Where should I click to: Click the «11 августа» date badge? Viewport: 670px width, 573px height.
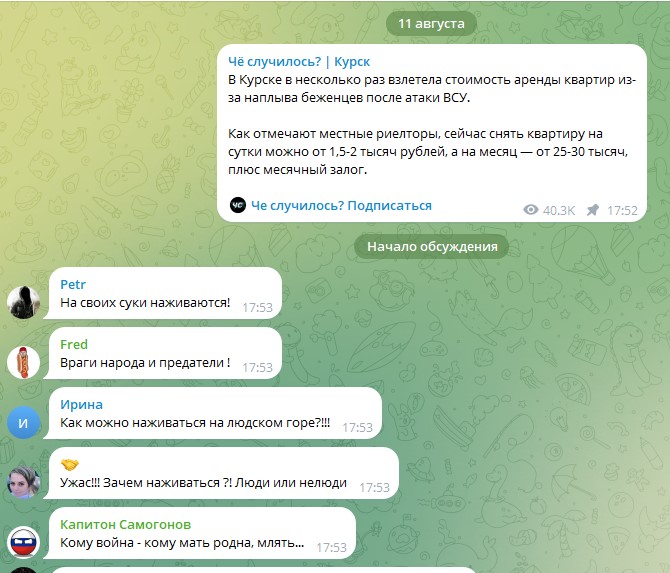click(x=431, y=24)
